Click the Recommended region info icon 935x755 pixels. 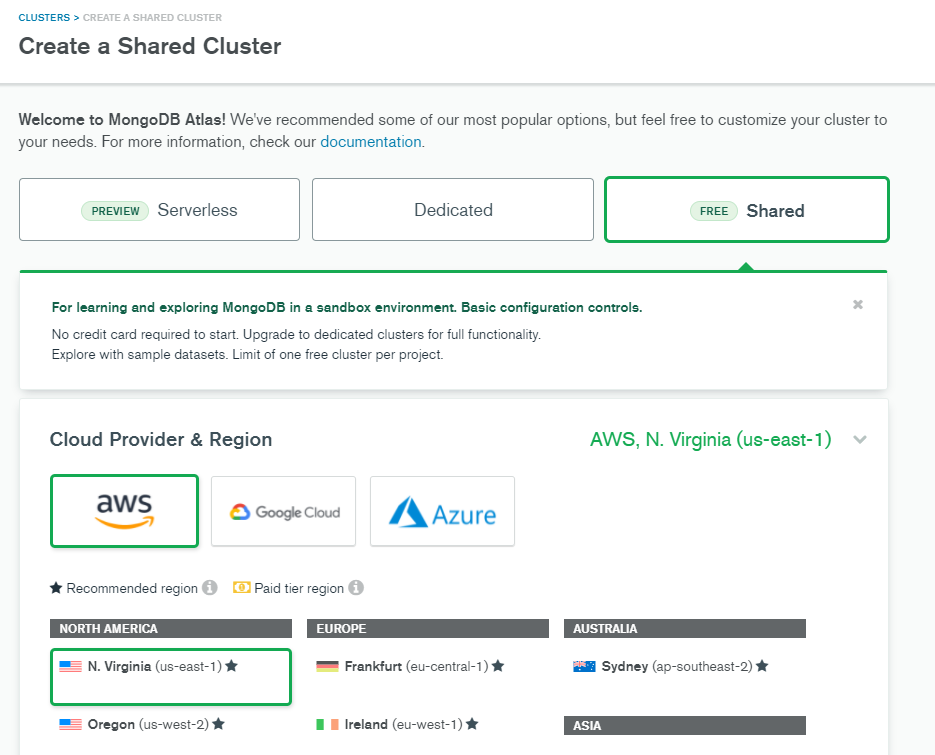tap(210, 588)
